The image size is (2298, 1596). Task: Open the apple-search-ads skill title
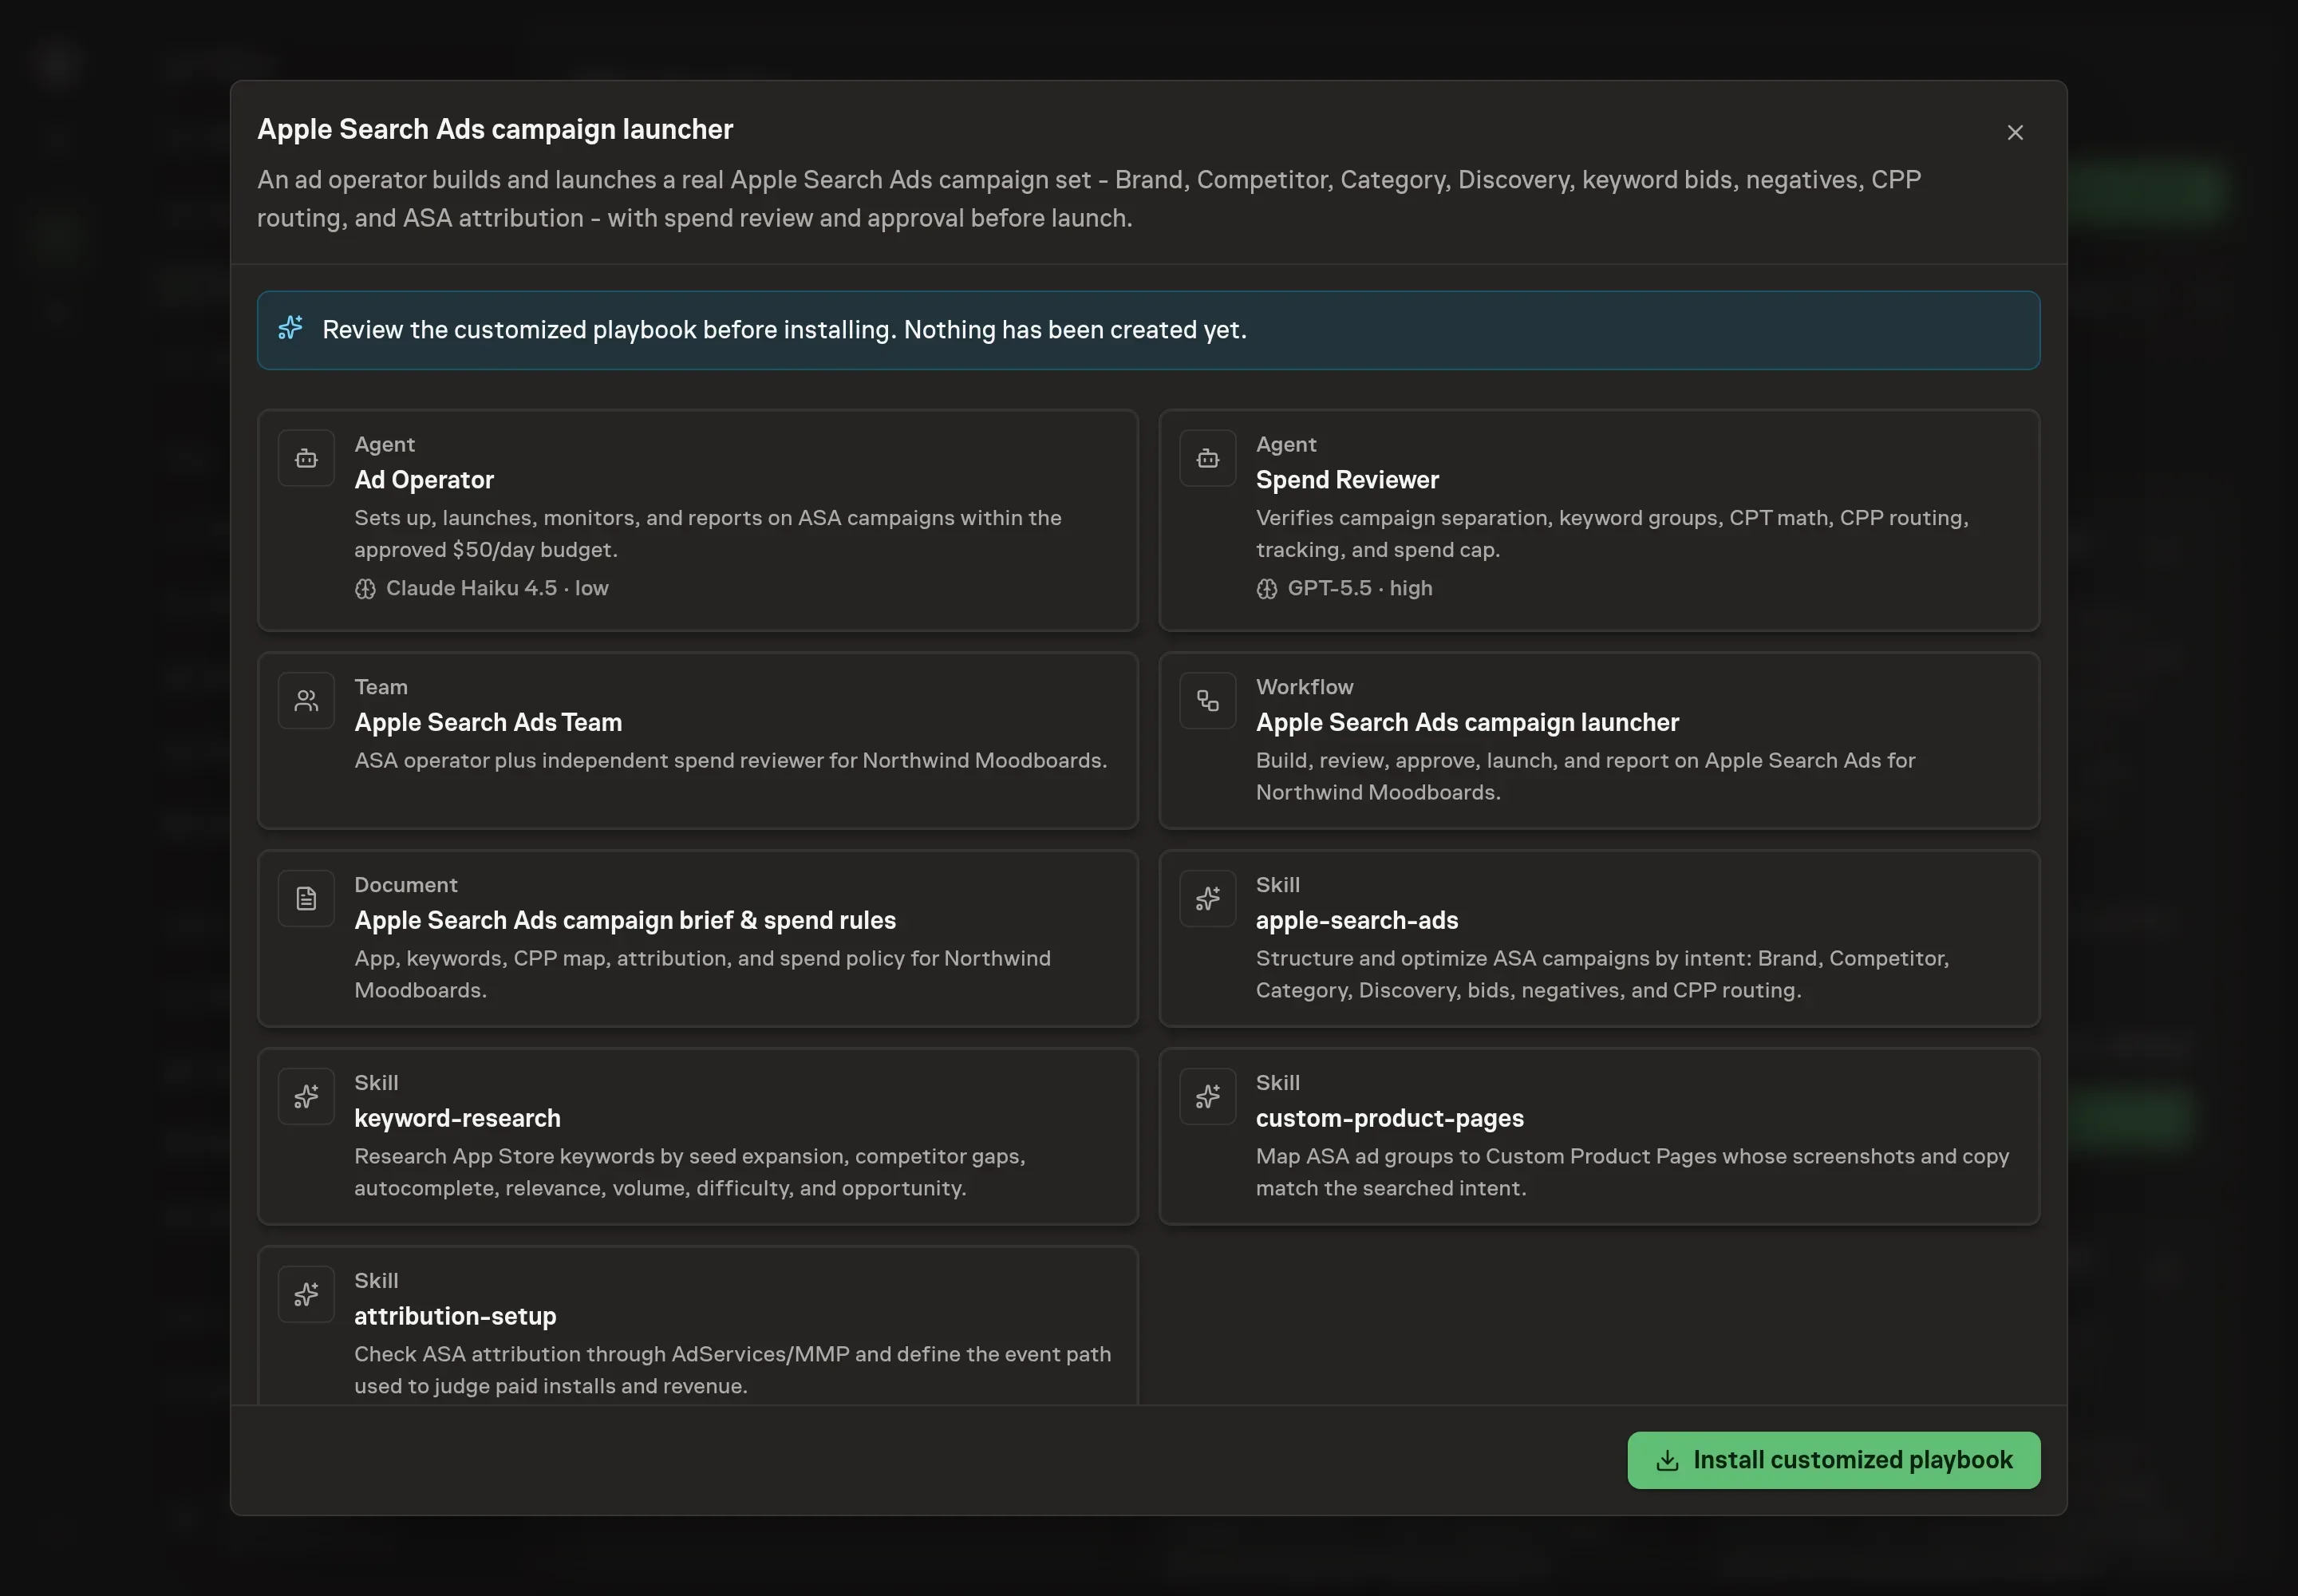[1357, 920]
